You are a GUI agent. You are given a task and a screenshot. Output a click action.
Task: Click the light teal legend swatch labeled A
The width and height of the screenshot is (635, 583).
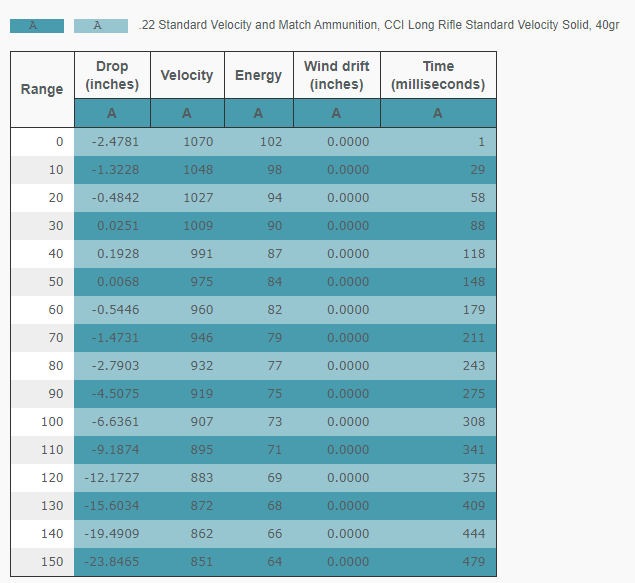tap(100, 25)
